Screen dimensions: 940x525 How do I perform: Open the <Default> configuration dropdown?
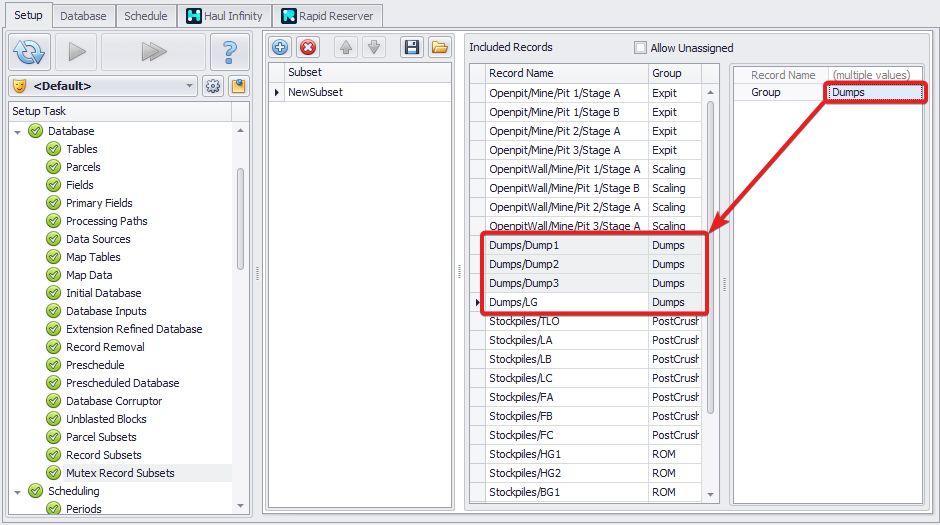(x=104, y=86)
